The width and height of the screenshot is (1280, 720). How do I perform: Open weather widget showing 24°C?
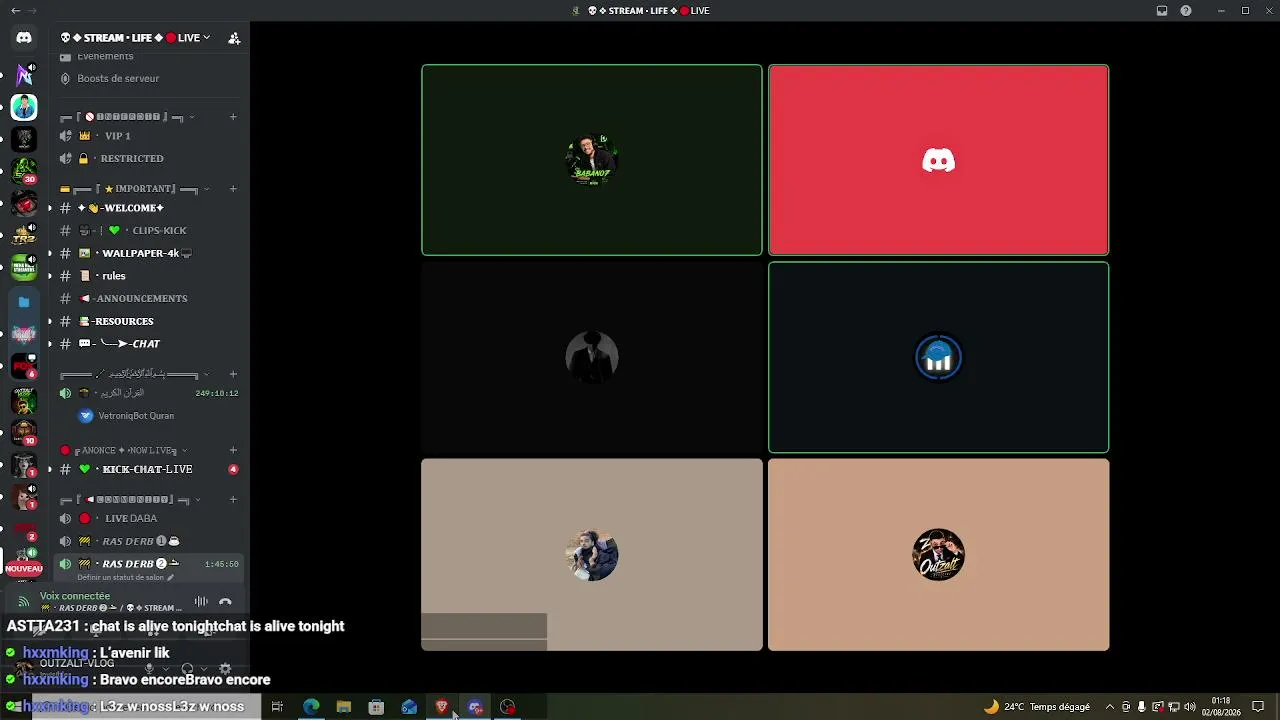point(1037,707)
